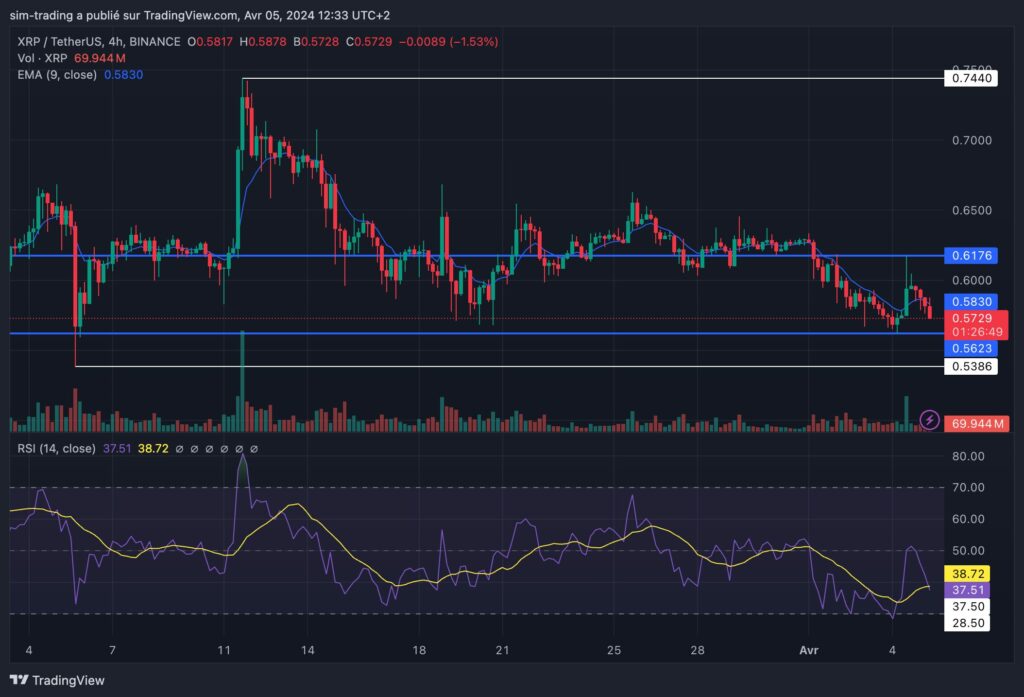Image resolution: width=1024 pixels, height=697 pixels.
Task: Click the third ∅ icon after the RSI values
Action: point(209,449)
